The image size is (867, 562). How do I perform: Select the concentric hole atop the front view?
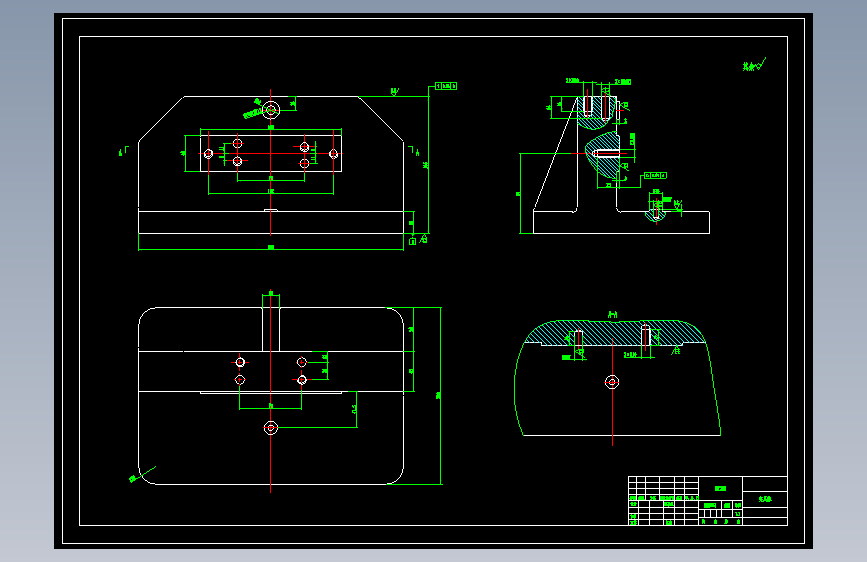click(270, 110)
